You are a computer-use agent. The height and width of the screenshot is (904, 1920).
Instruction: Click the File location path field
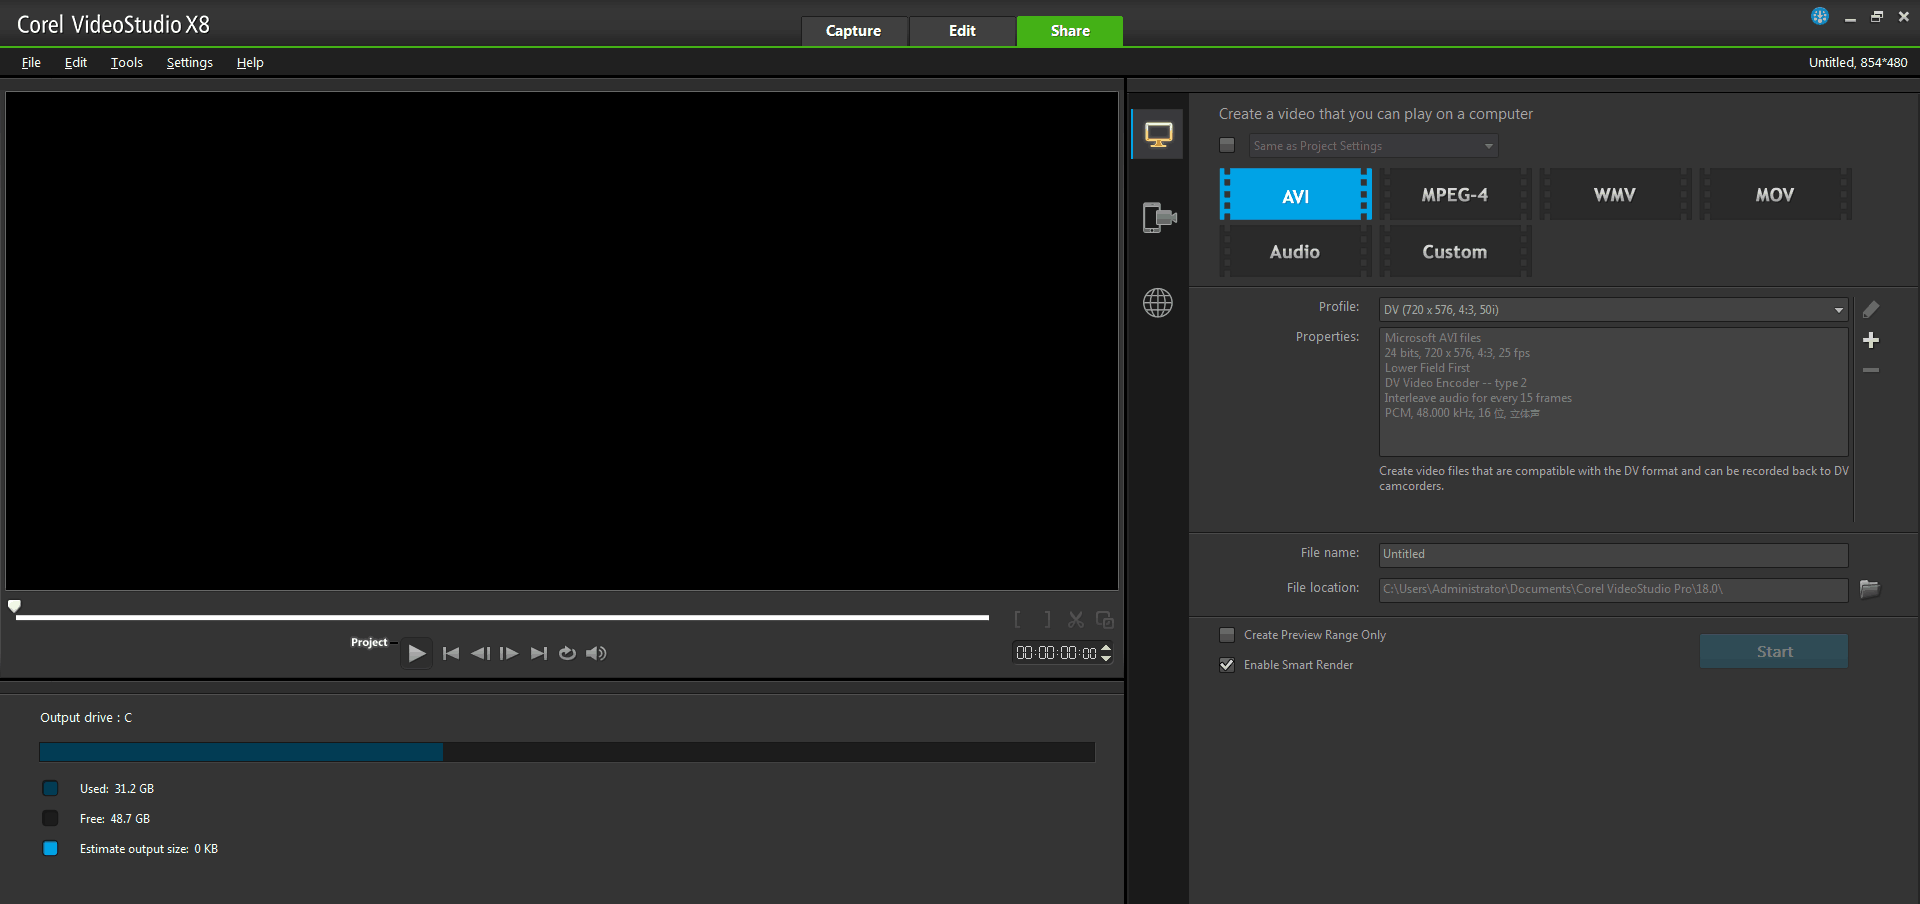(1614, 589)
